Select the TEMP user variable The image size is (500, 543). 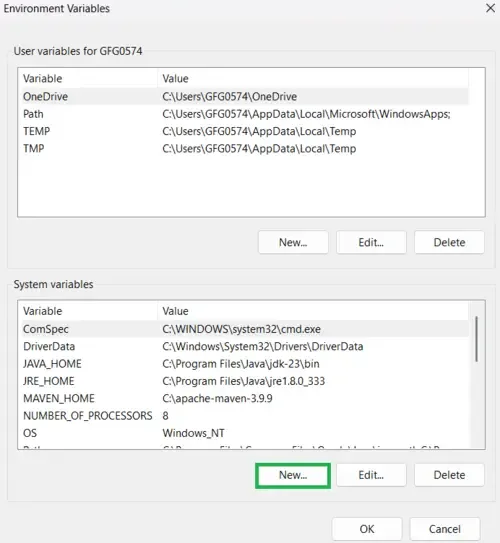click(245, 131)
